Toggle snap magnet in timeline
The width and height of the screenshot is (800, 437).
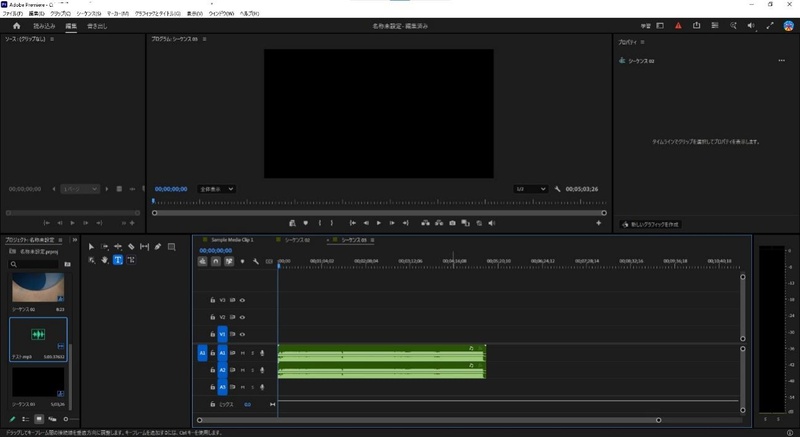tap(216, 262)
